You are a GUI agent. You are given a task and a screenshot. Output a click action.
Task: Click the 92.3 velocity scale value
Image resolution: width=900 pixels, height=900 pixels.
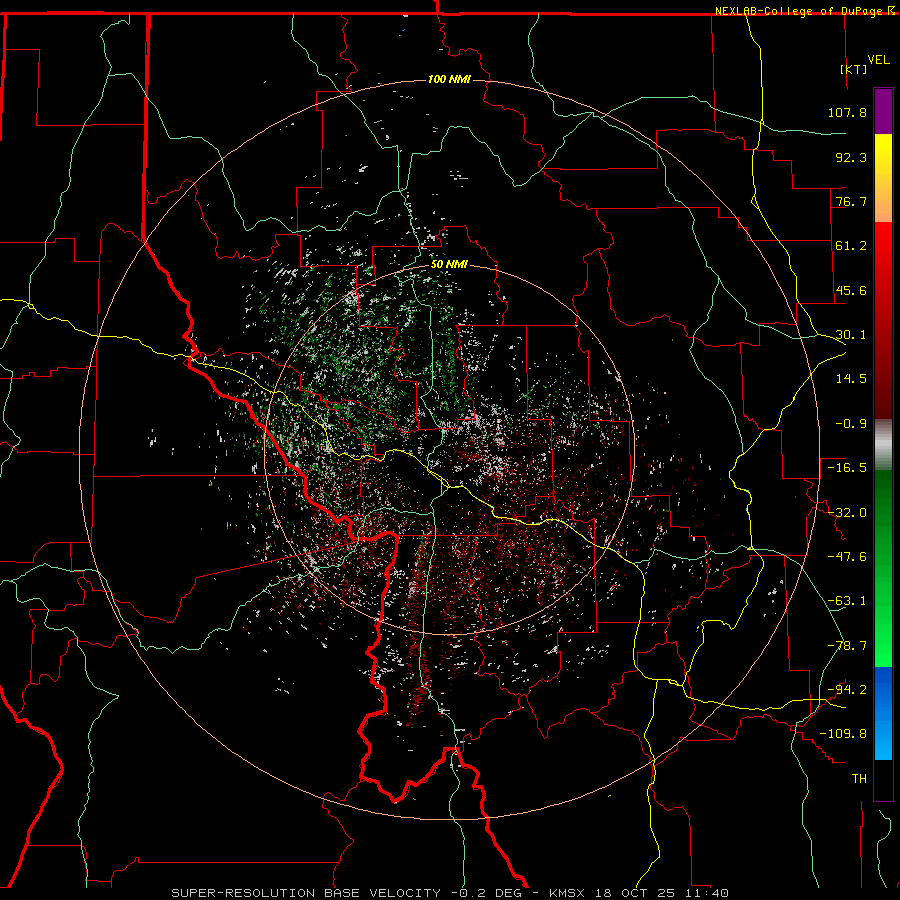point(851,157)
